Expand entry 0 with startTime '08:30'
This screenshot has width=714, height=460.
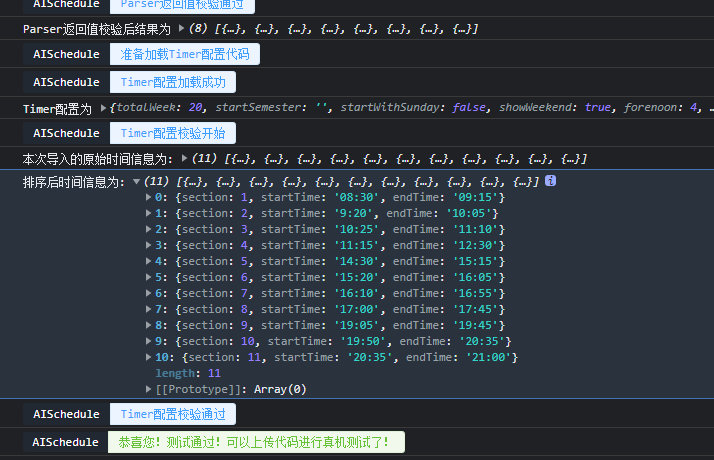(149, 198)
